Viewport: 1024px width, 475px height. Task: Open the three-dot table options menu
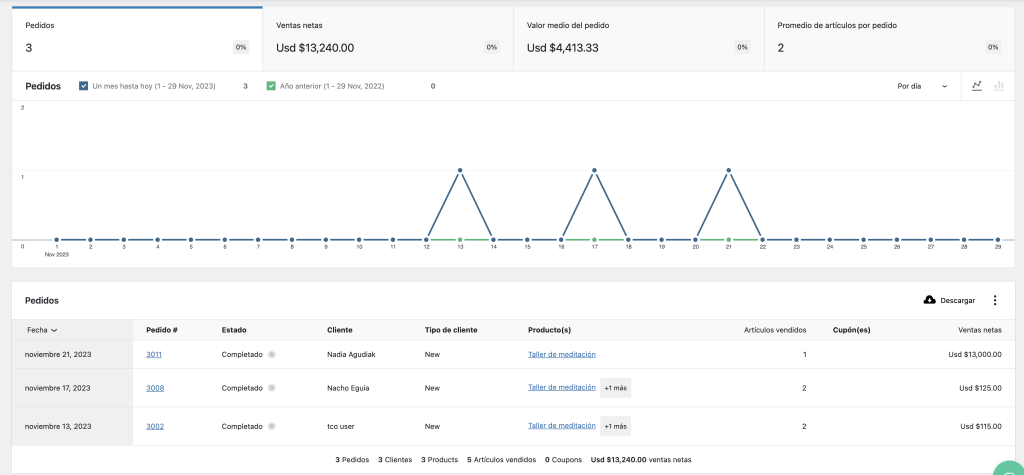994,300
